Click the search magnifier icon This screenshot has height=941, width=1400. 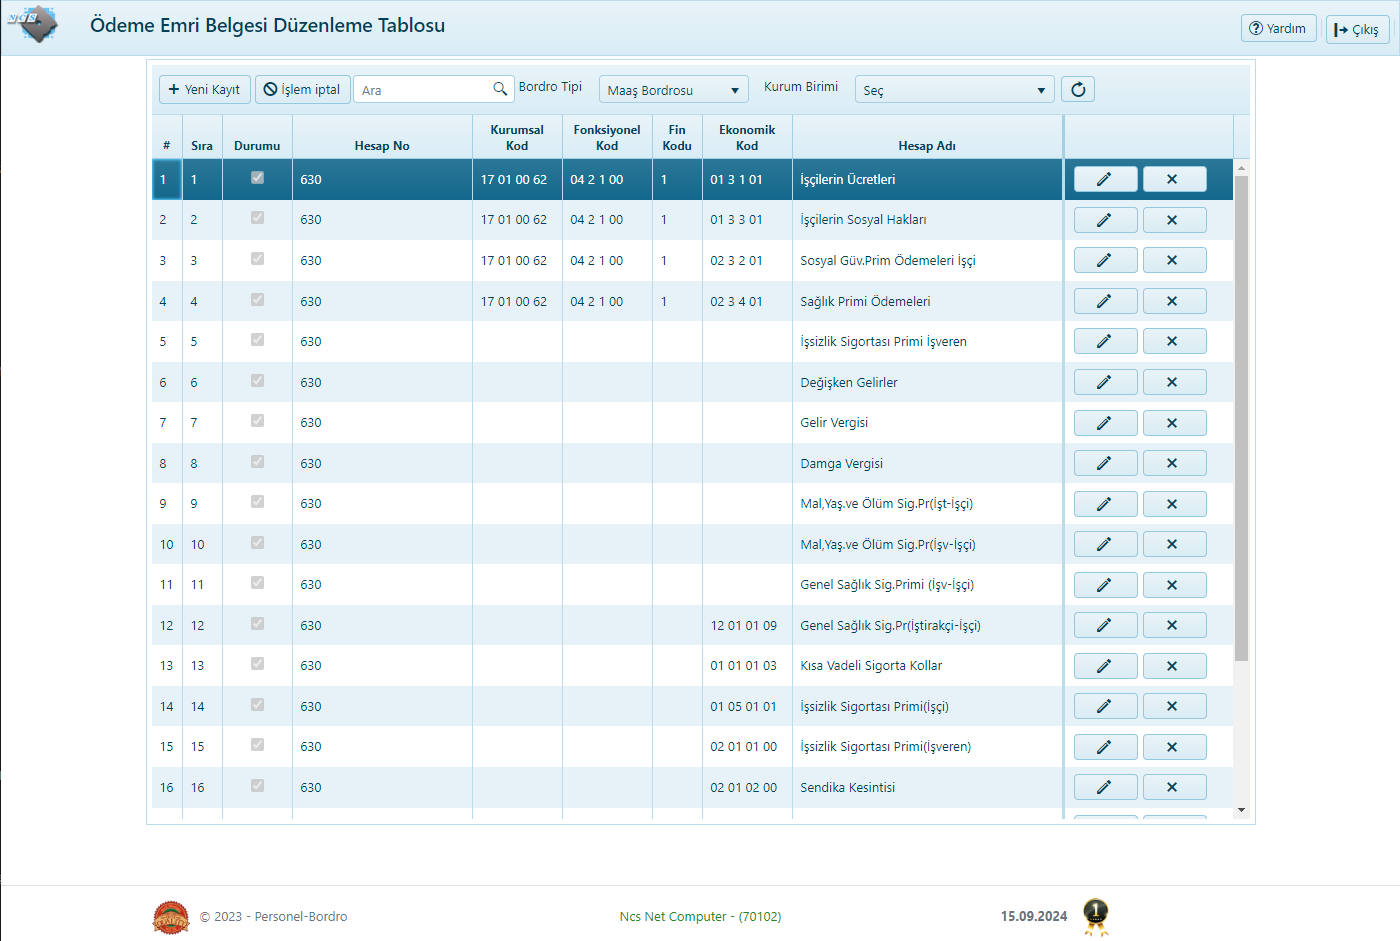[x=500, y=89]
